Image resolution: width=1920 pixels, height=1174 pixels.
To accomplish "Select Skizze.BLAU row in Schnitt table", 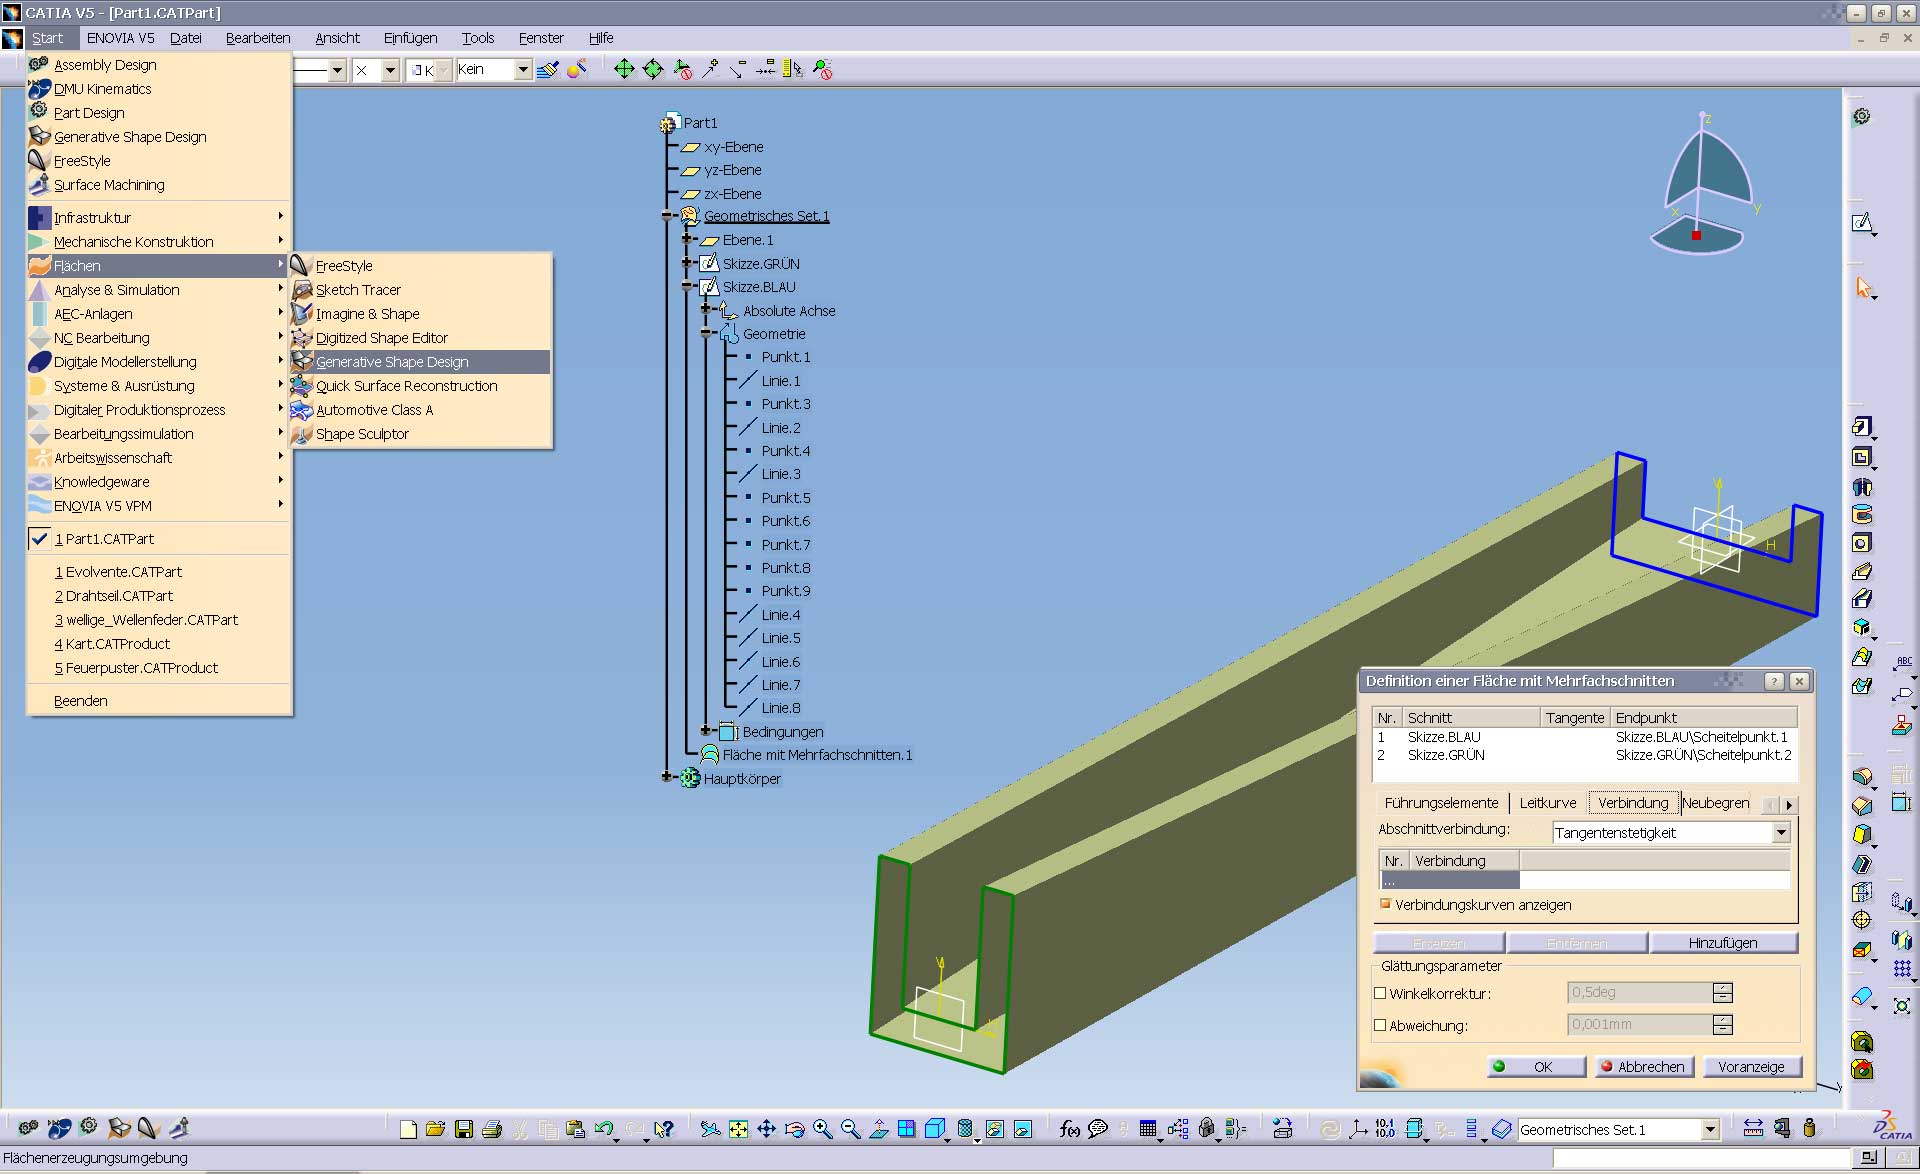I will (x=1584, y=737).
